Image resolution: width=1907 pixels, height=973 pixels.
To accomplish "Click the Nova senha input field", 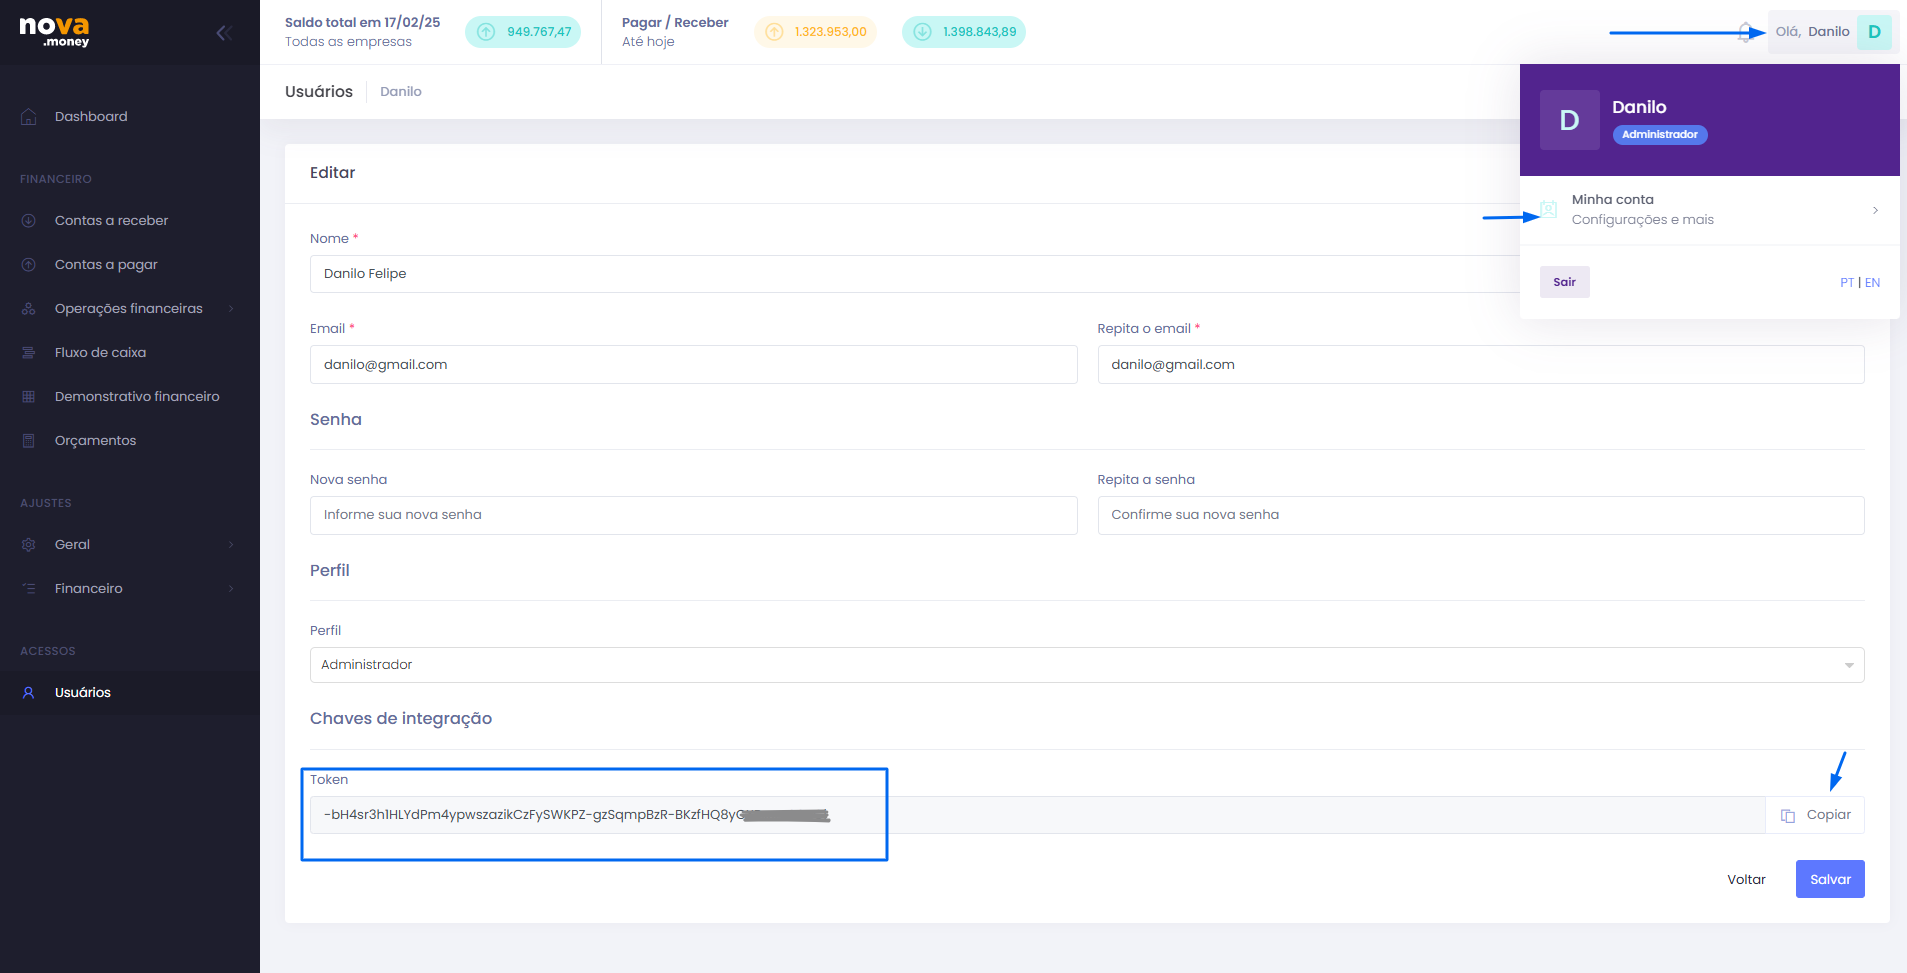I will pyautogui.click(x=693, y=516).
